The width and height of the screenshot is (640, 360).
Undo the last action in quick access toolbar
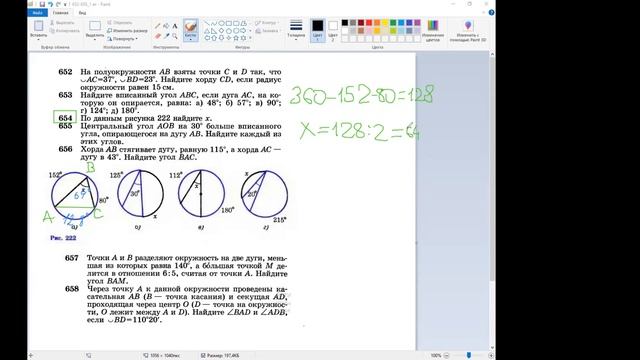pos(50,4)
